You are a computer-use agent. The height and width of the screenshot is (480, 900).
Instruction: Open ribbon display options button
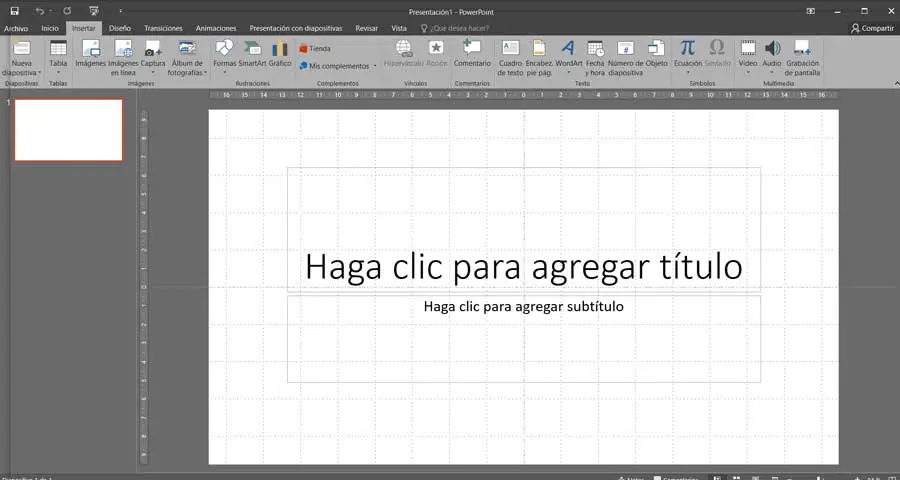coord(810,11)
